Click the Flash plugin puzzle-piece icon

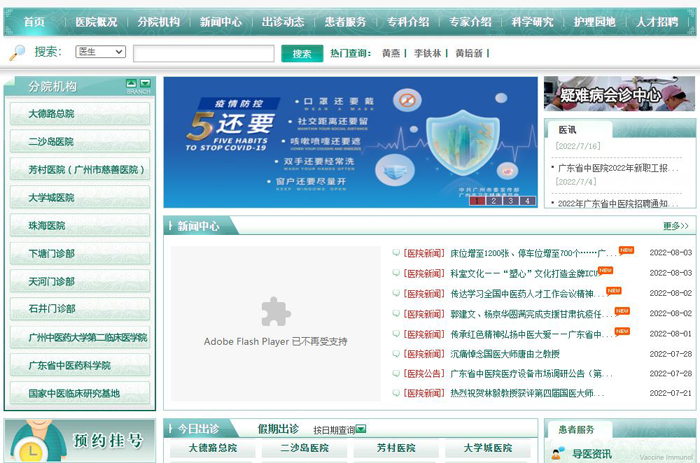275,312
